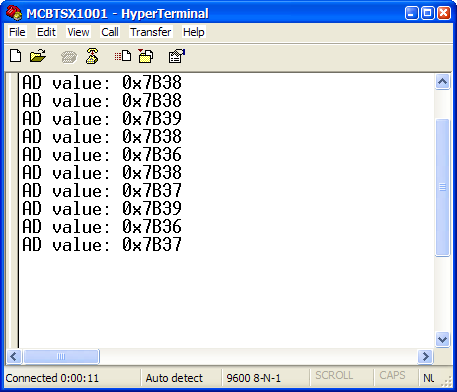
Task: Click the AD value 0x7B37 last line
Action: [102, 244]
